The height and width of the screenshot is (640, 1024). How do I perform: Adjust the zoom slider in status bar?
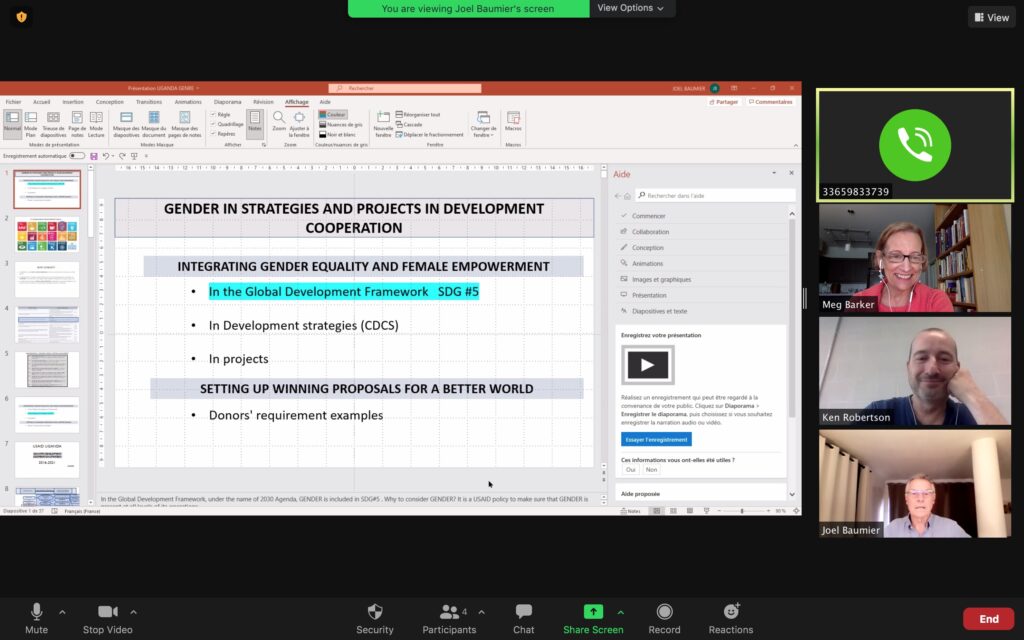[742, 511]
